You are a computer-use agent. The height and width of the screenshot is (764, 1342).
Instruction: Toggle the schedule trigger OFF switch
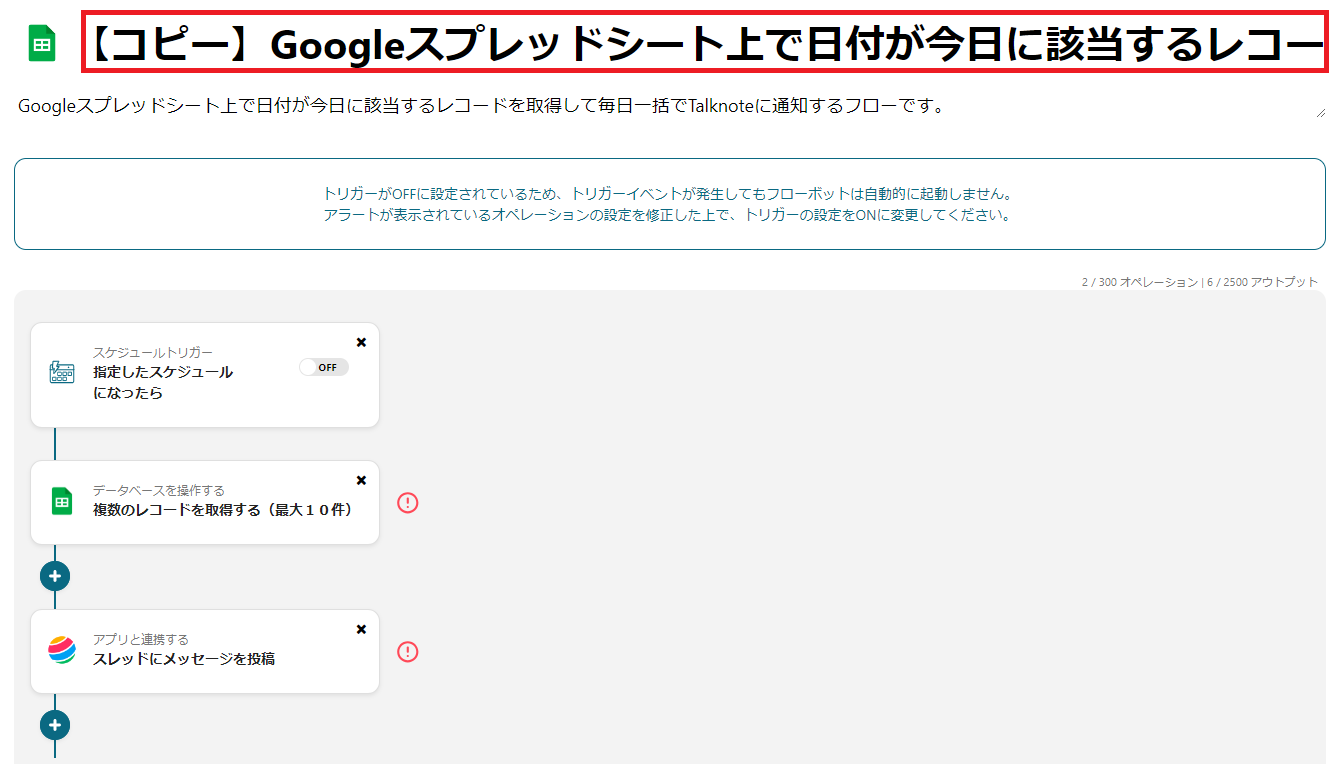(x=324, y=367)
